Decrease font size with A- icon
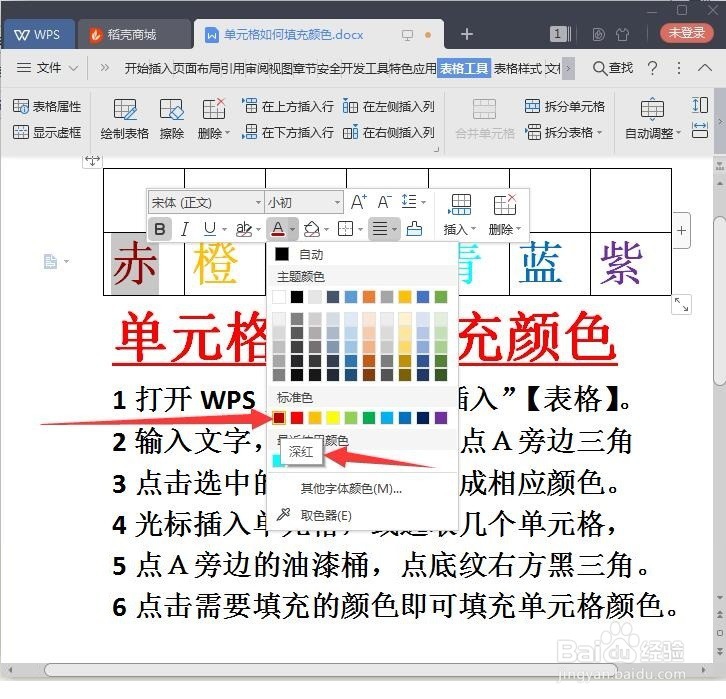The image size is (726, 699). tap(385, 202)
